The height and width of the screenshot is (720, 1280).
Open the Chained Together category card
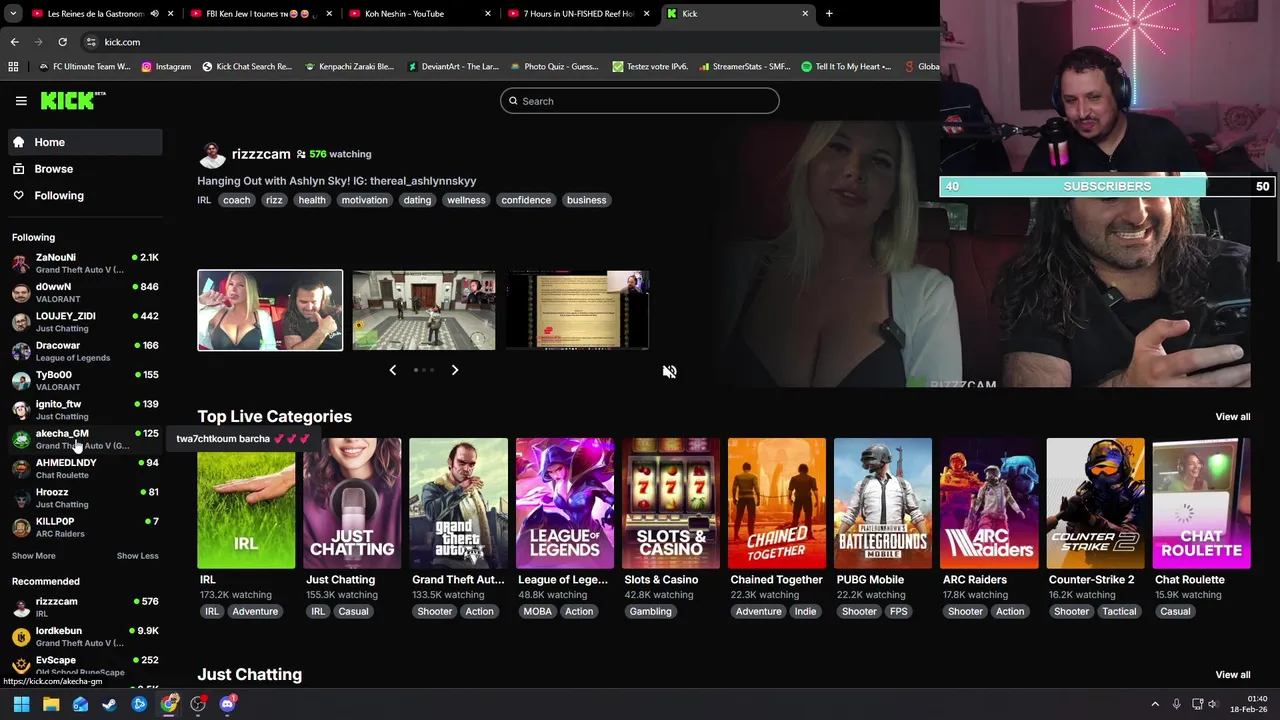coord(777,503)
